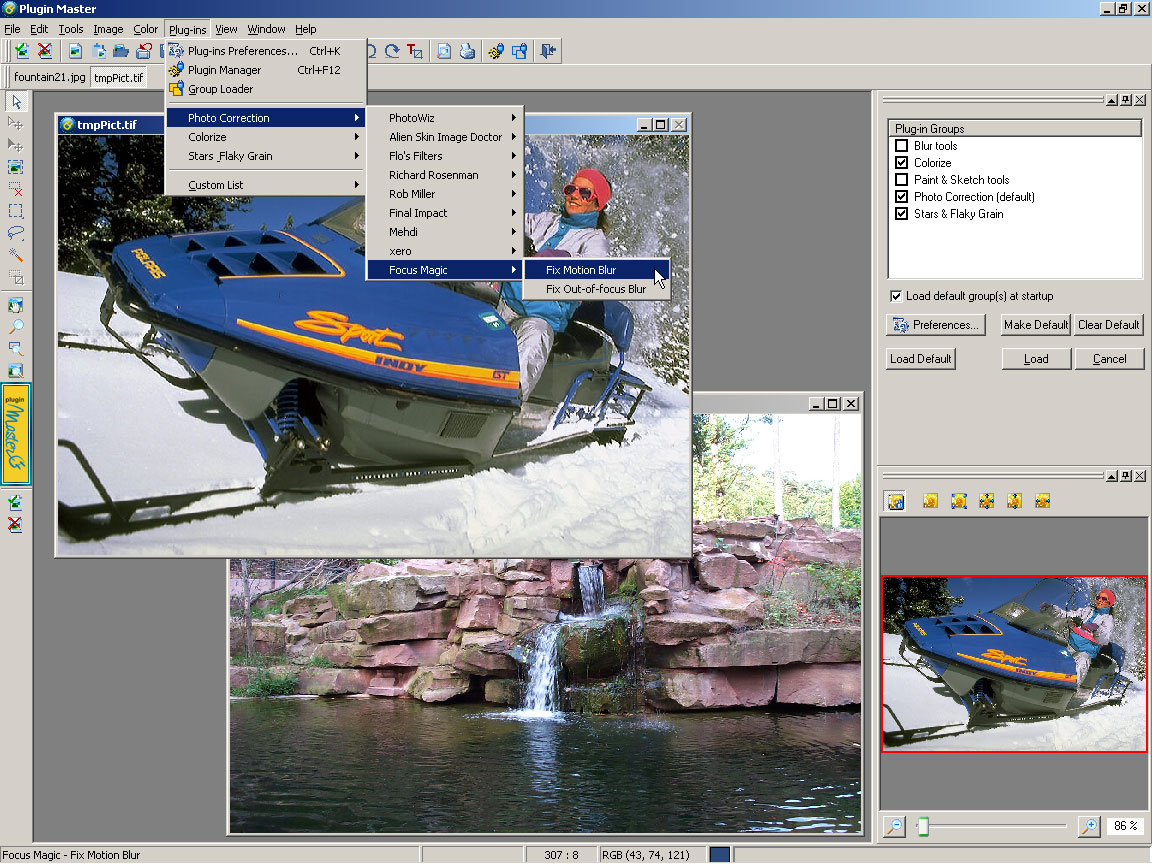Open the Color menu
This screenshot has height=864, width=1152.
[x=145, y=29]
